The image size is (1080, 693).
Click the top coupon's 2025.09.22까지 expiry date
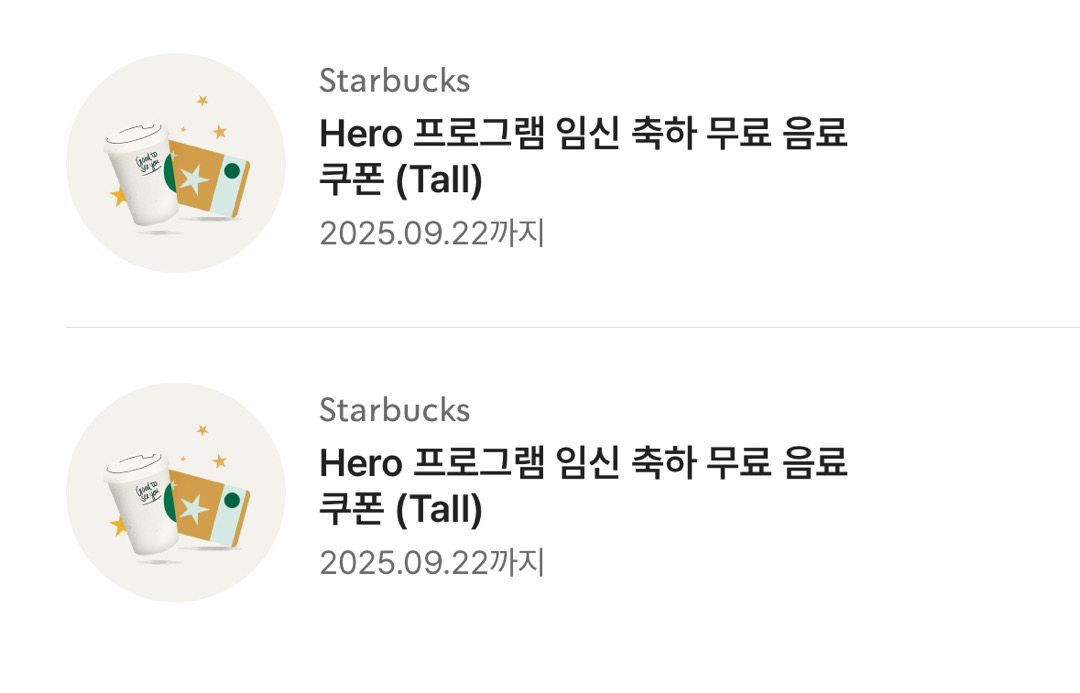click(432, 233)
